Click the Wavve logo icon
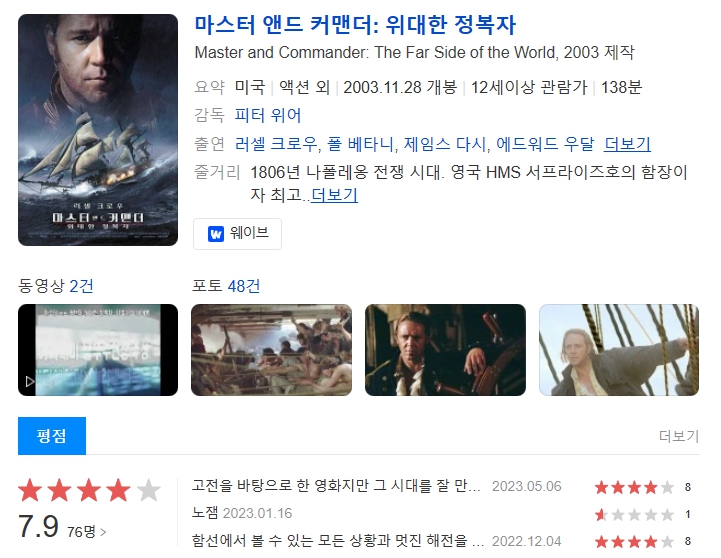The width and height of the screenshot is (721, 558). [x=216, y=233]
